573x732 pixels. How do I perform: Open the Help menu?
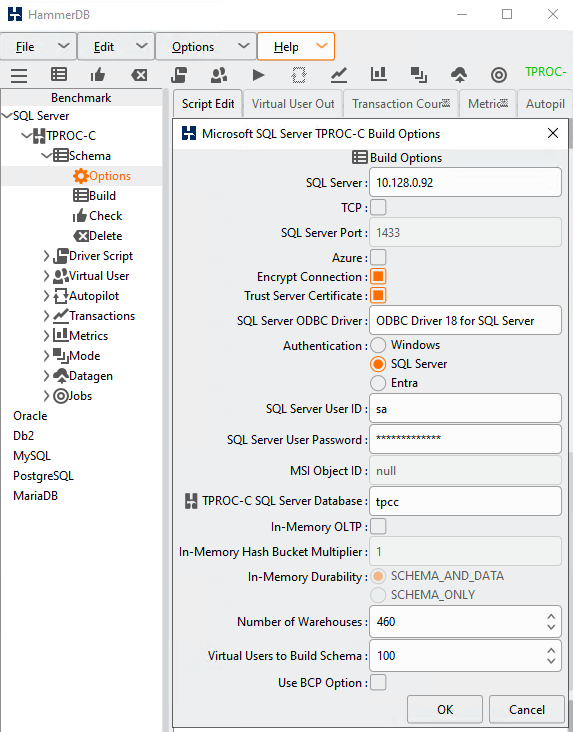coord(296,46)
